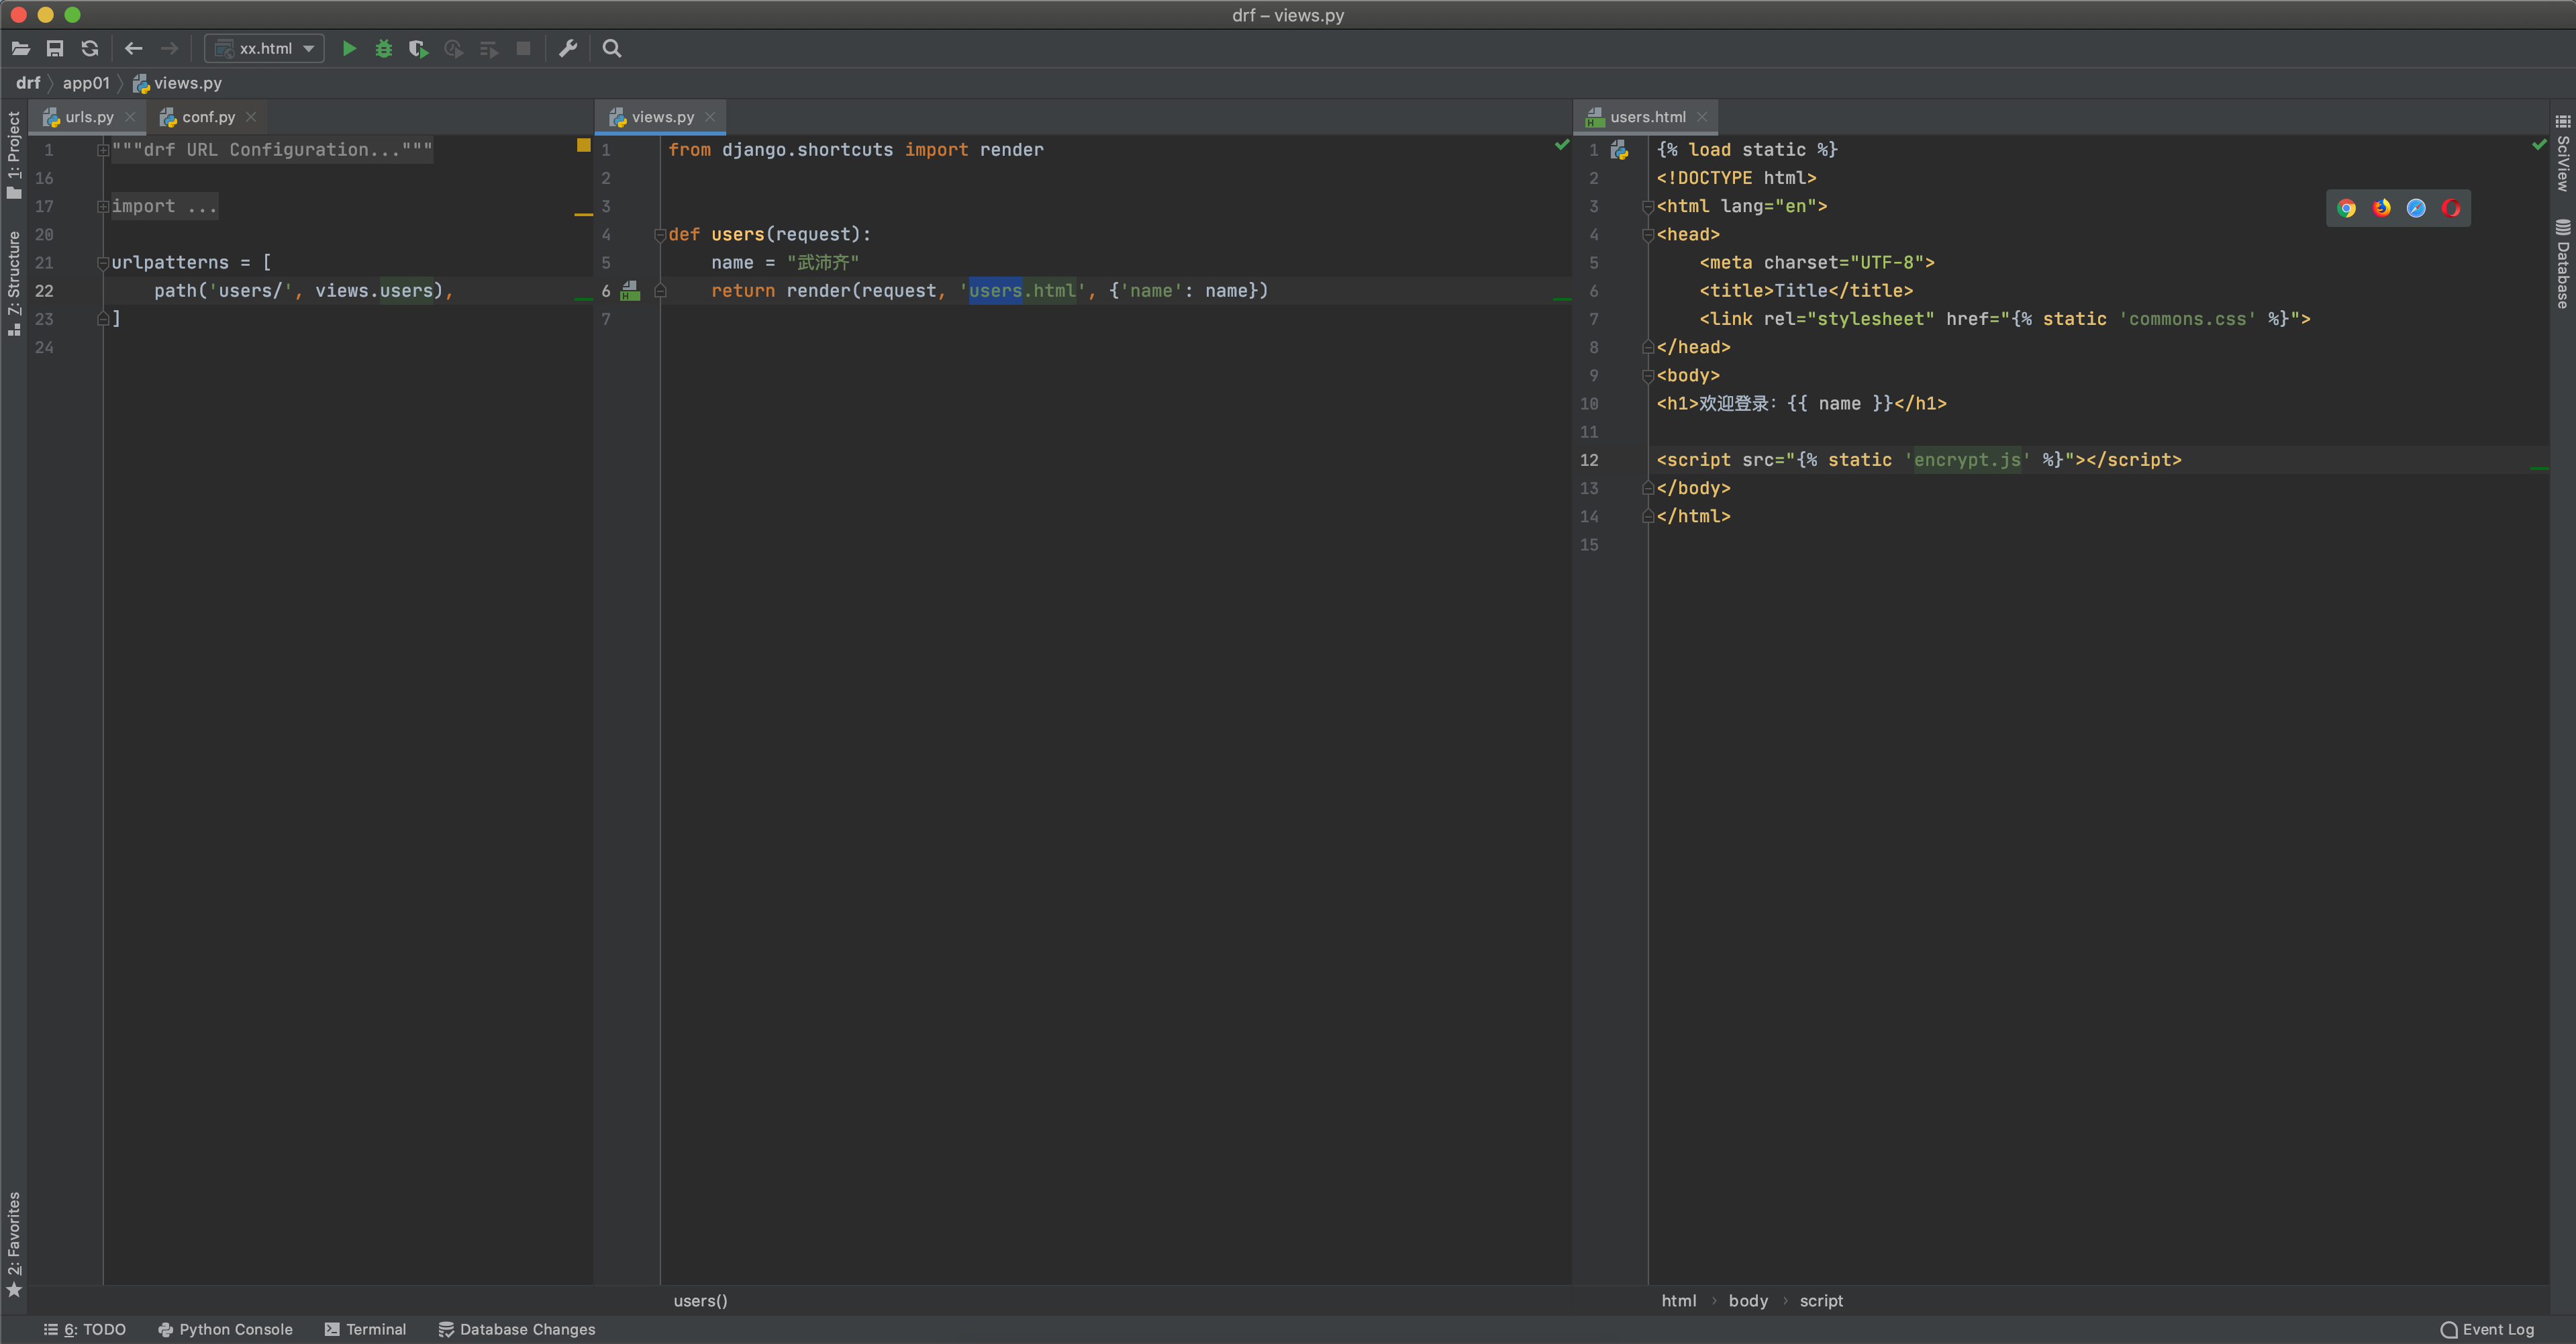Click line number 22 in urls.py gutter
Viewport: 2576px width, 1344px height.
44,291
